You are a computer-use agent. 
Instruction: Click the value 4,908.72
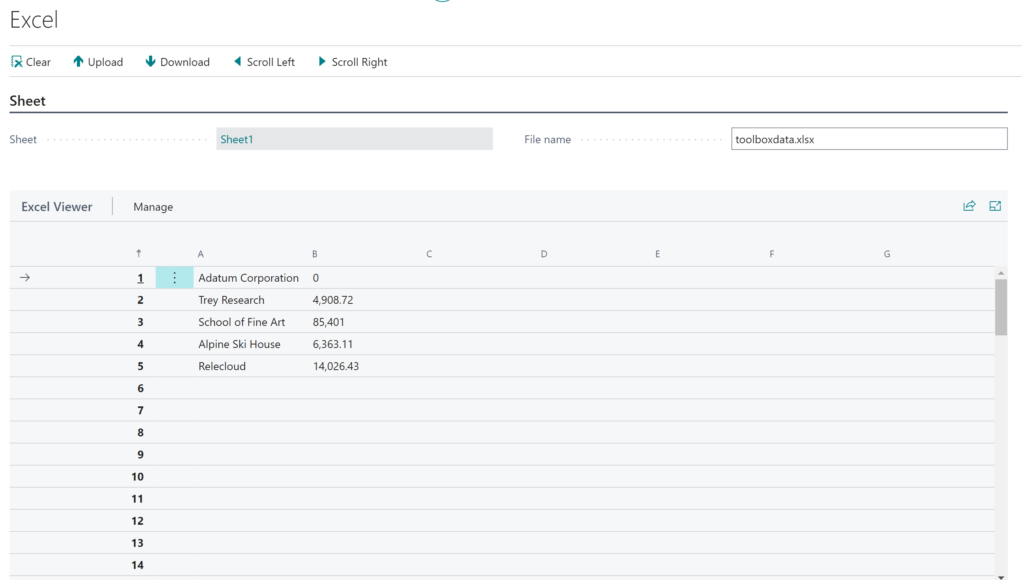[x=332, y=300]
